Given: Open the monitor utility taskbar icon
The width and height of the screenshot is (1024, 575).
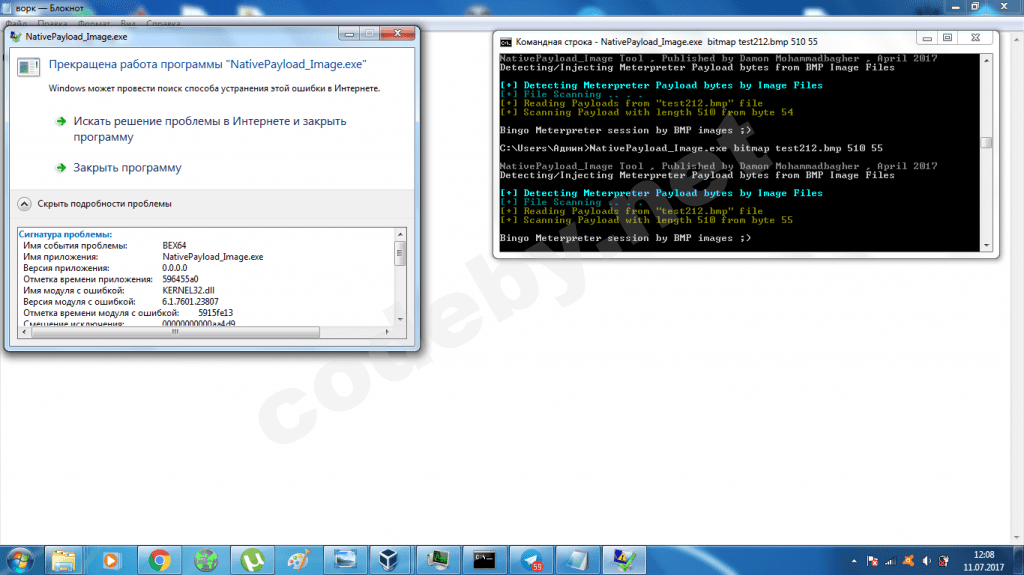Looking at the screenshot, I should tap(438, 561).
